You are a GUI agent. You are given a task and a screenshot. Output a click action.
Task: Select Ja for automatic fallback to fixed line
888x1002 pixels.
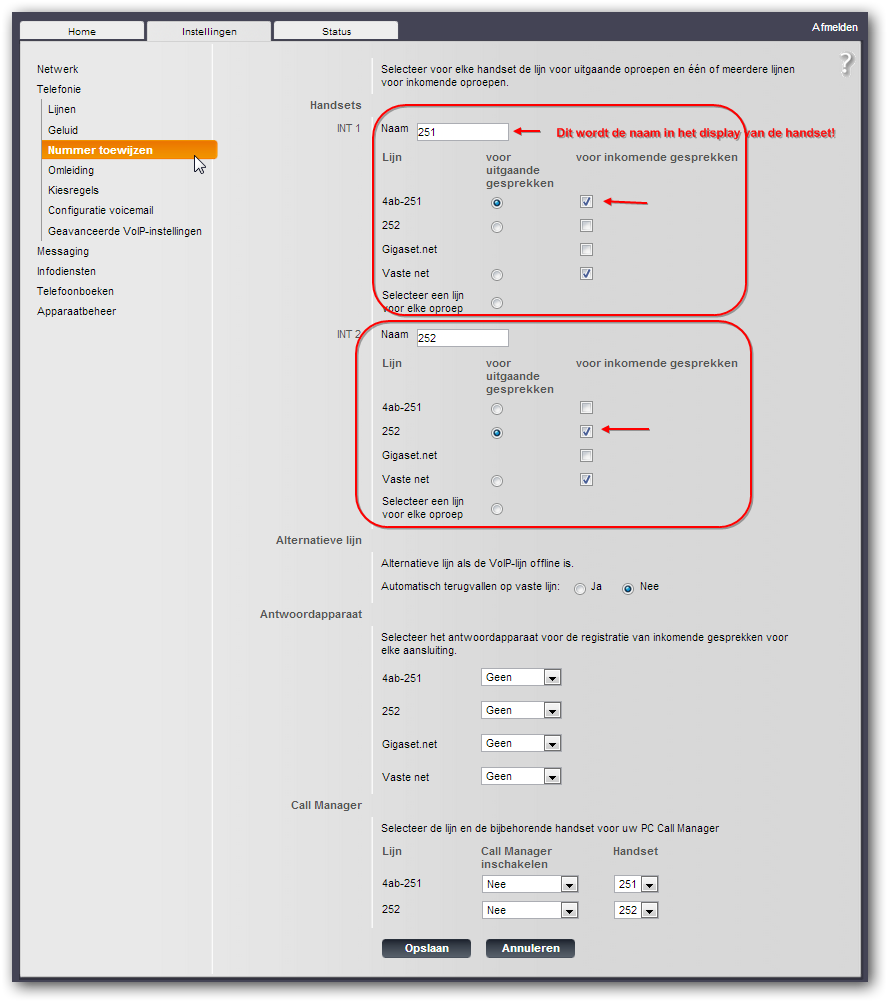tap(580, 589)
